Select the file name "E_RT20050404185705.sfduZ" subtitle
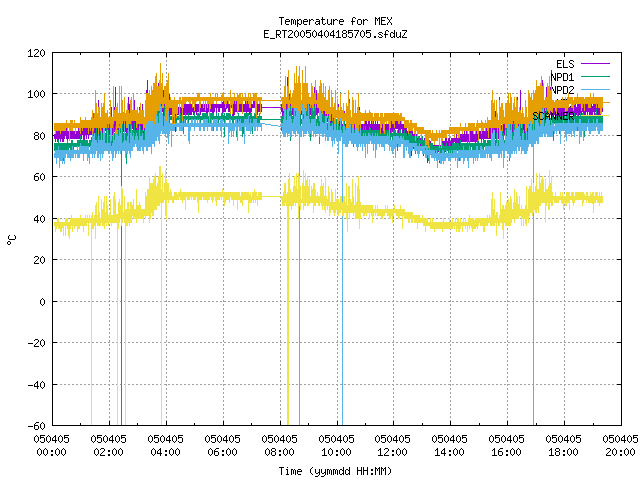This screenshot has width=640, height=480. click(335, 34)
